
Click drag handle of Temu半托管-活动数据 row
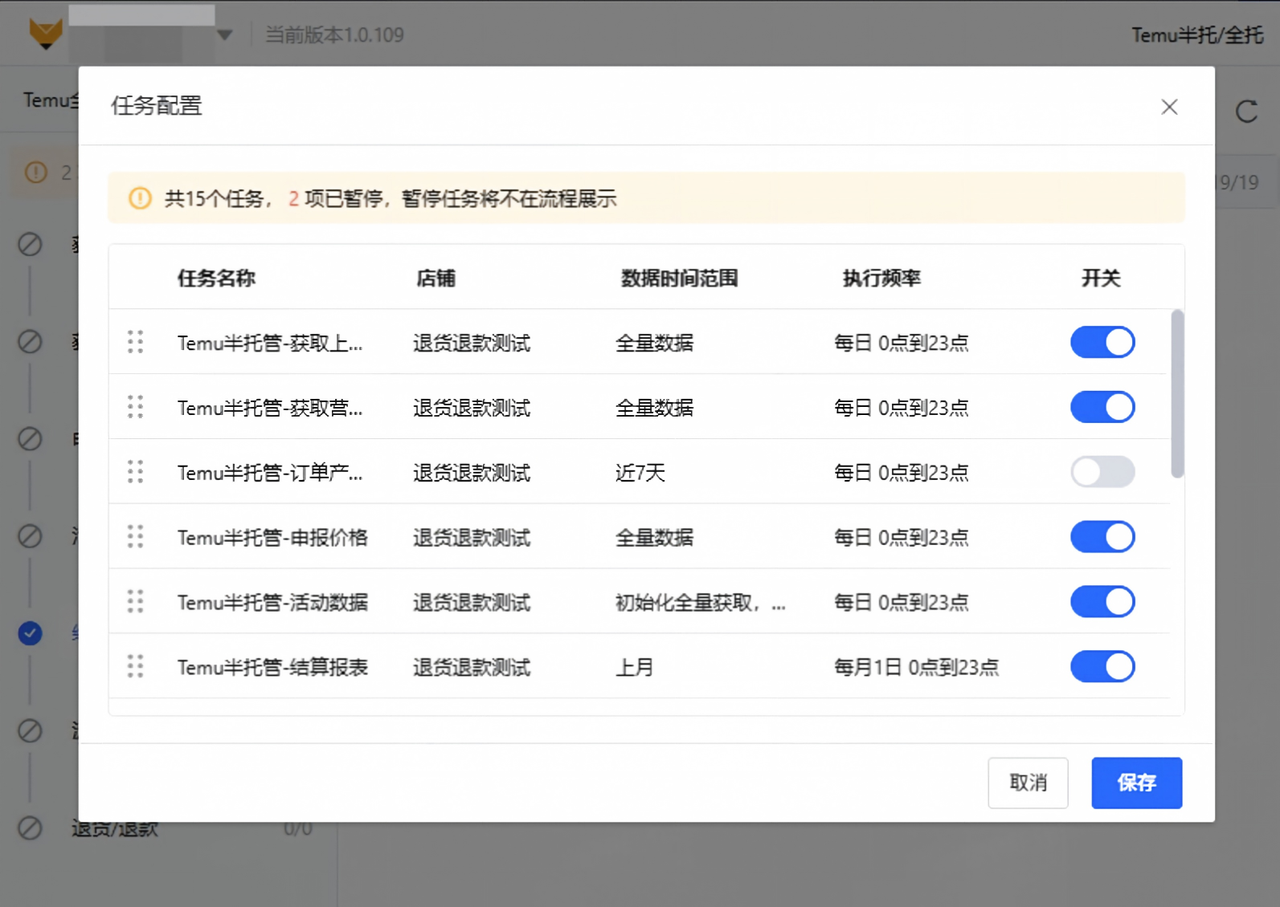click(136, 602)
